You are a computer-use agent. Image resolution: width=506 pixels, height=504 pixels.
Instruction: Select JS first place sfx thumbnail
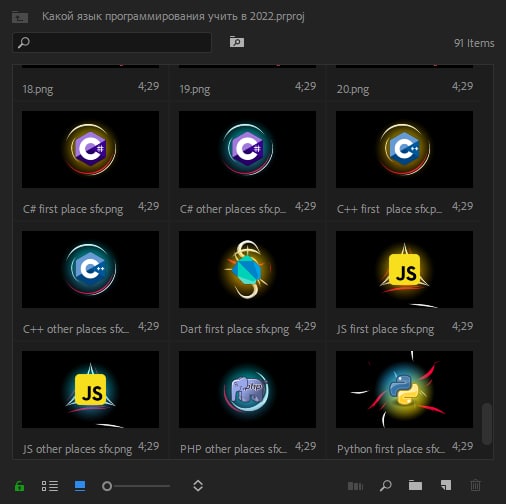pos(404,269)
